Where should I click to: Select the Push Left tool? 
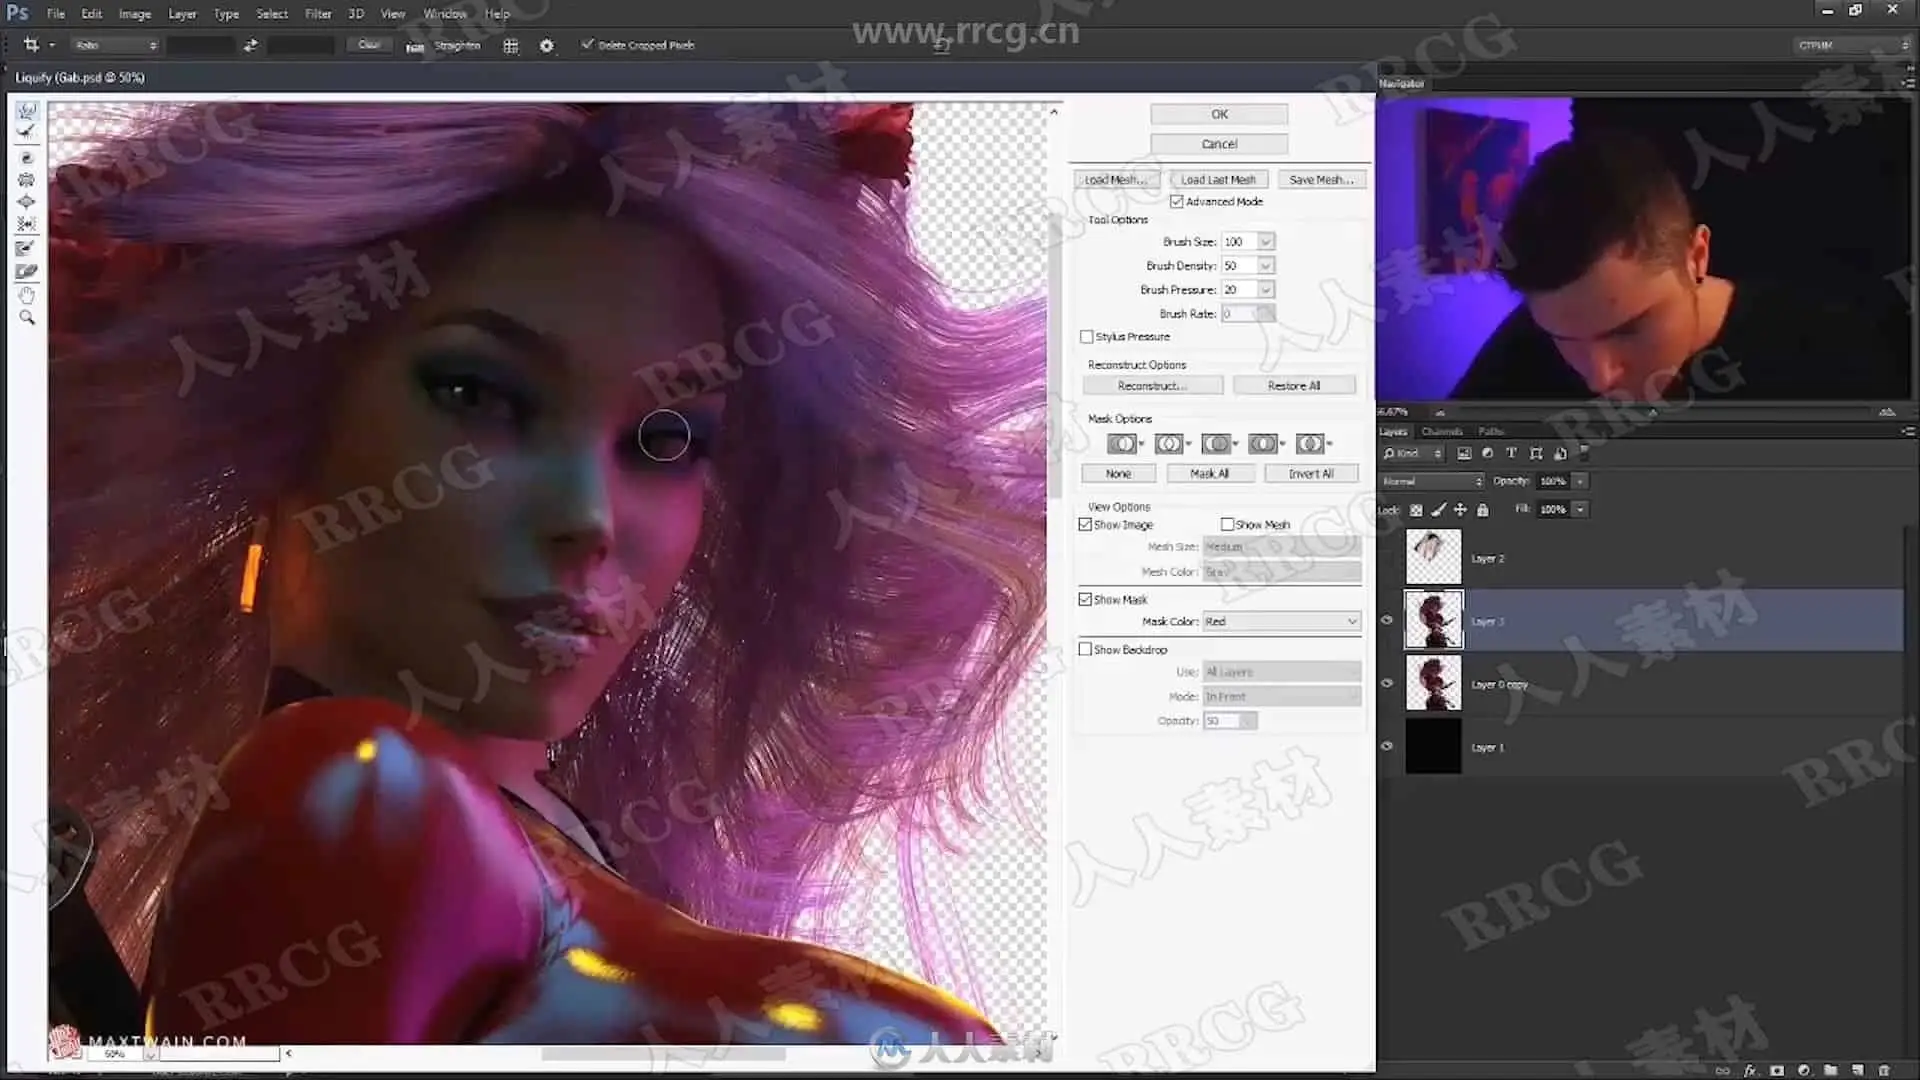point(27,224)
